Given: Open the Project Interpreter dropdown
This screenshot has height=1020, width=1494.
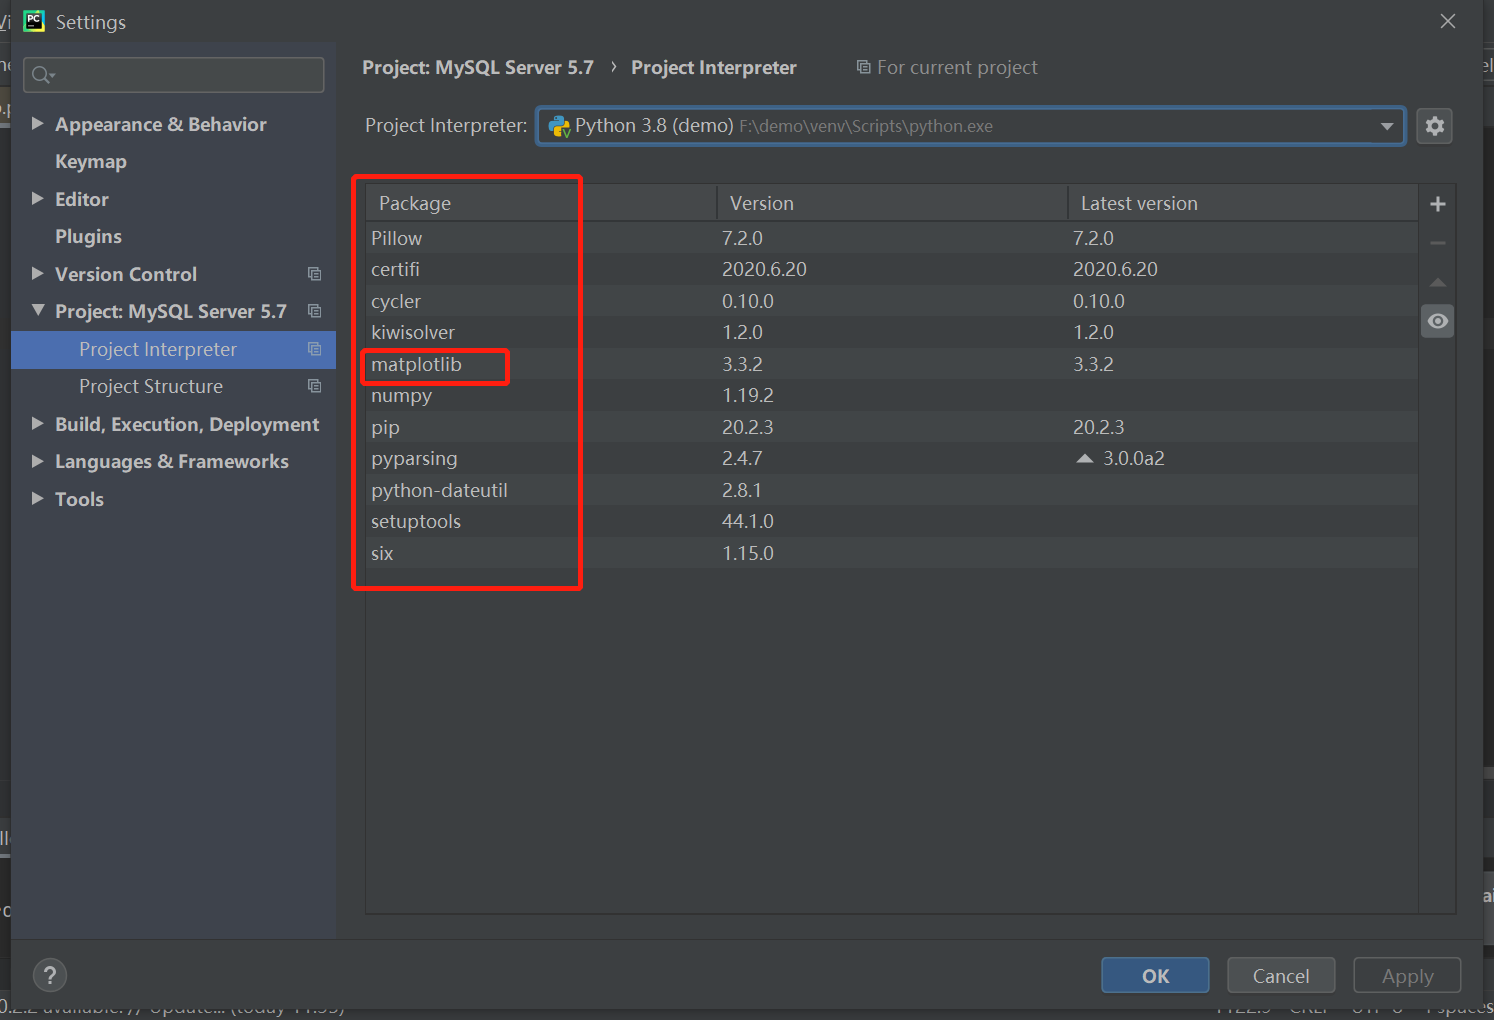Looking at the screenshot, I should coord(1387,126).
